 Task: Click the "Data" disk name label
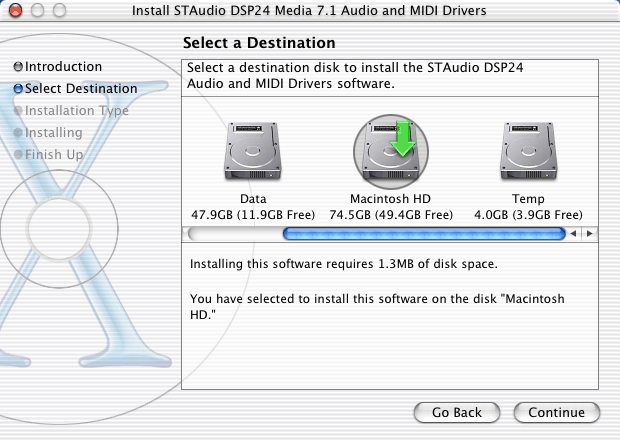(253, 198)
